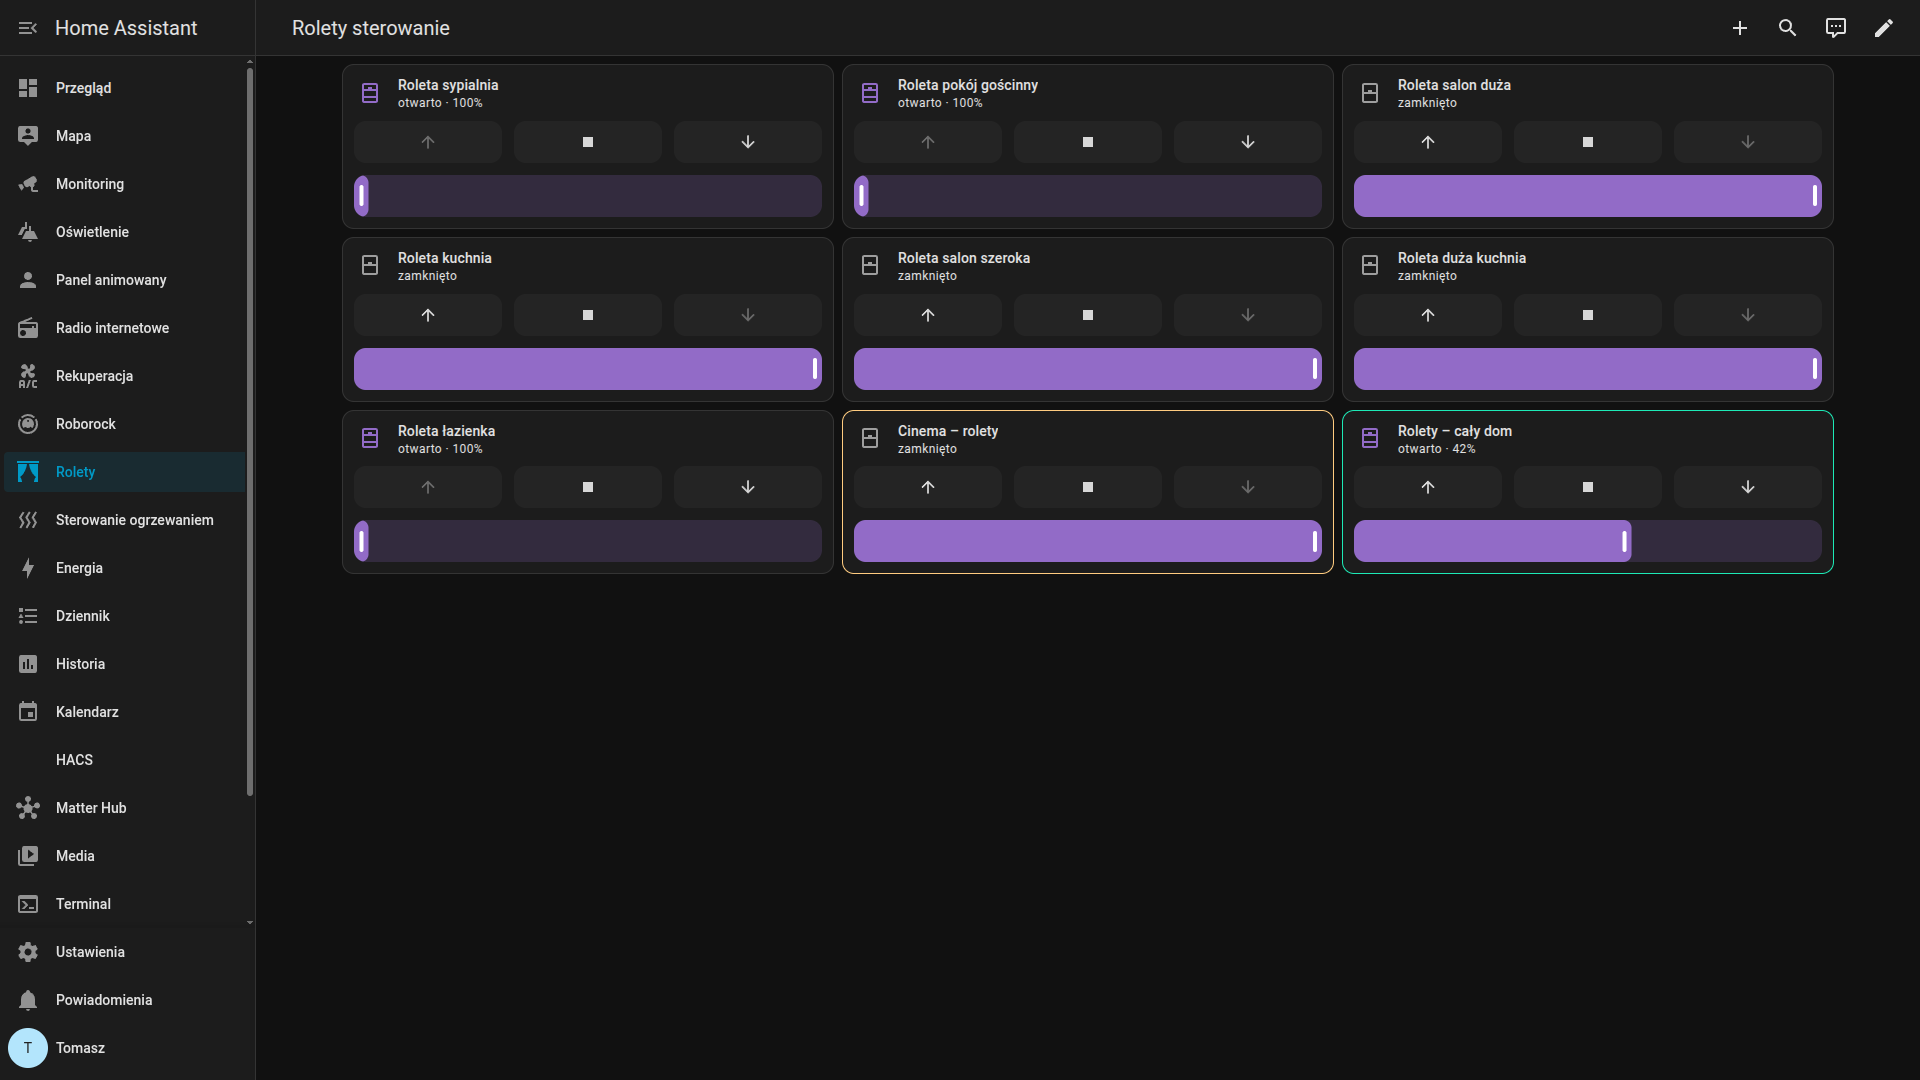Viewport: 1920px width, 1080px height.
Task: Open the Assist chat icon
Action: tap(1836, 28)
